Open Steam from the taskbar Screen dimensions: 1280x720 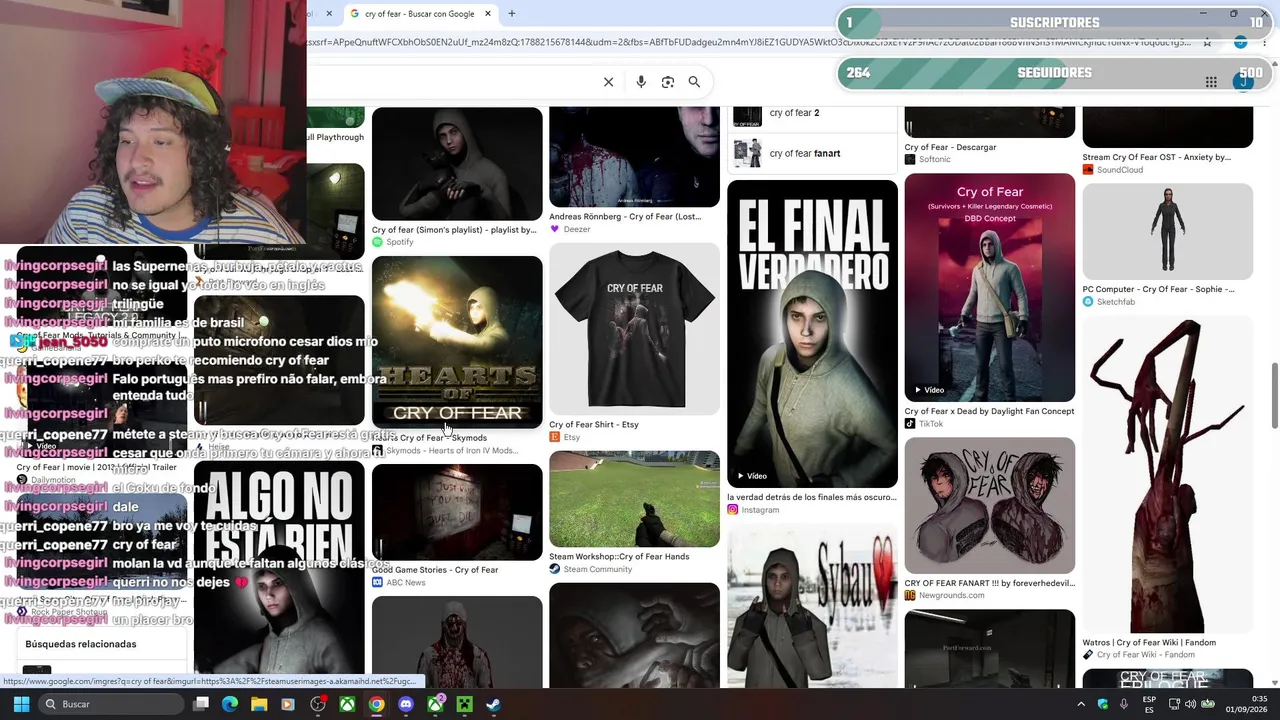tap(493, 704)
